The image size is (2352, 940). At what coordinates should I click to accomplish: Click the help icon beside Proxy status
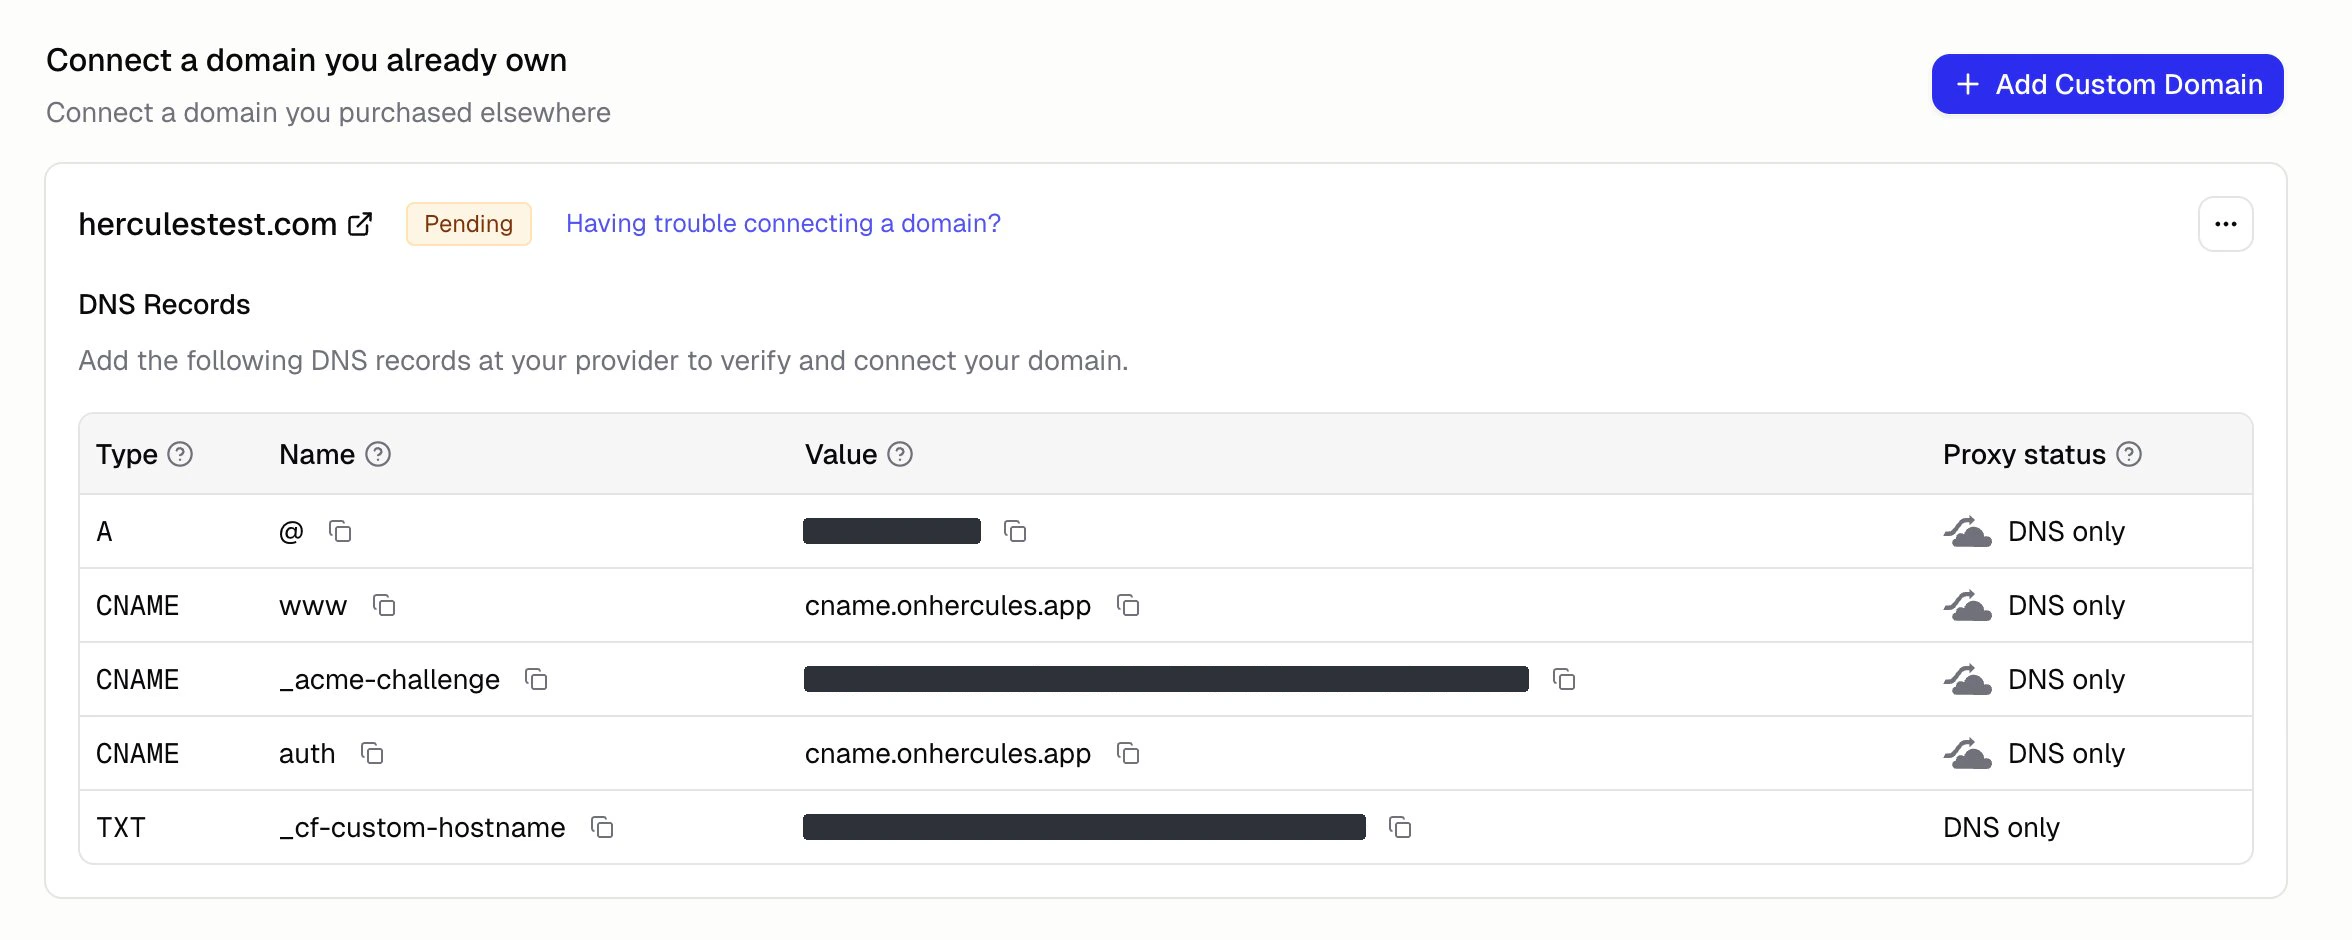(x=2131, y=454)
